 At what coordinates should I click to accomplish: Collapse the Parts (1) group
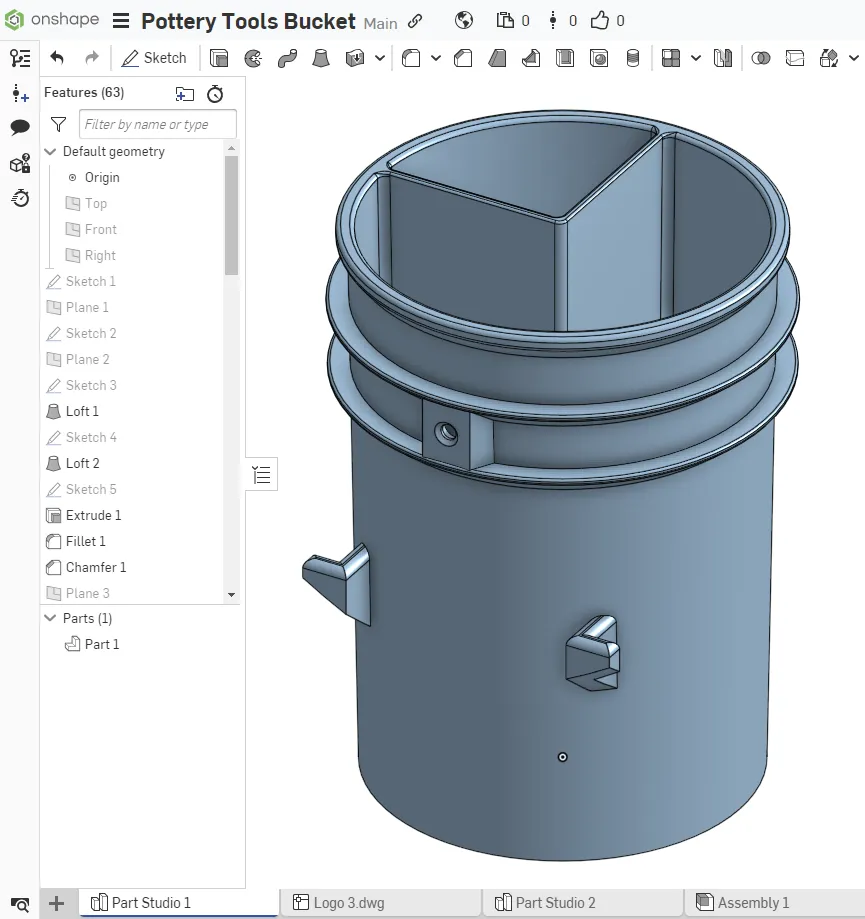(50, 618)
